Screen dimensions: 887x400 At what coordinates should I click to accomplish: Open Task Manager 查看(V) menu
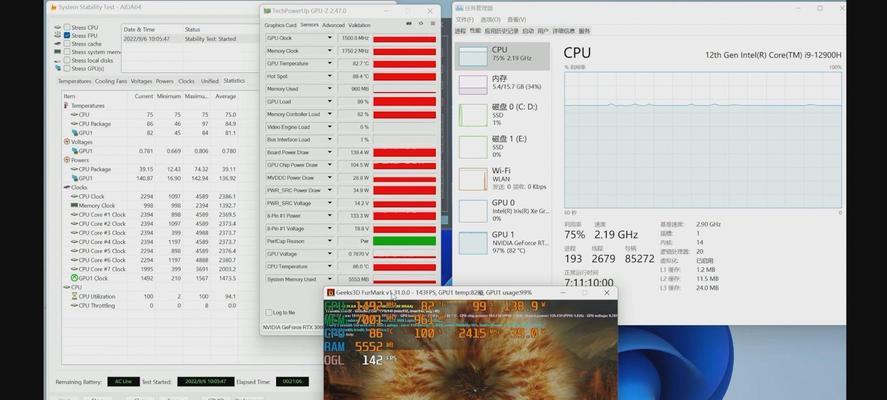pos(516,20)
